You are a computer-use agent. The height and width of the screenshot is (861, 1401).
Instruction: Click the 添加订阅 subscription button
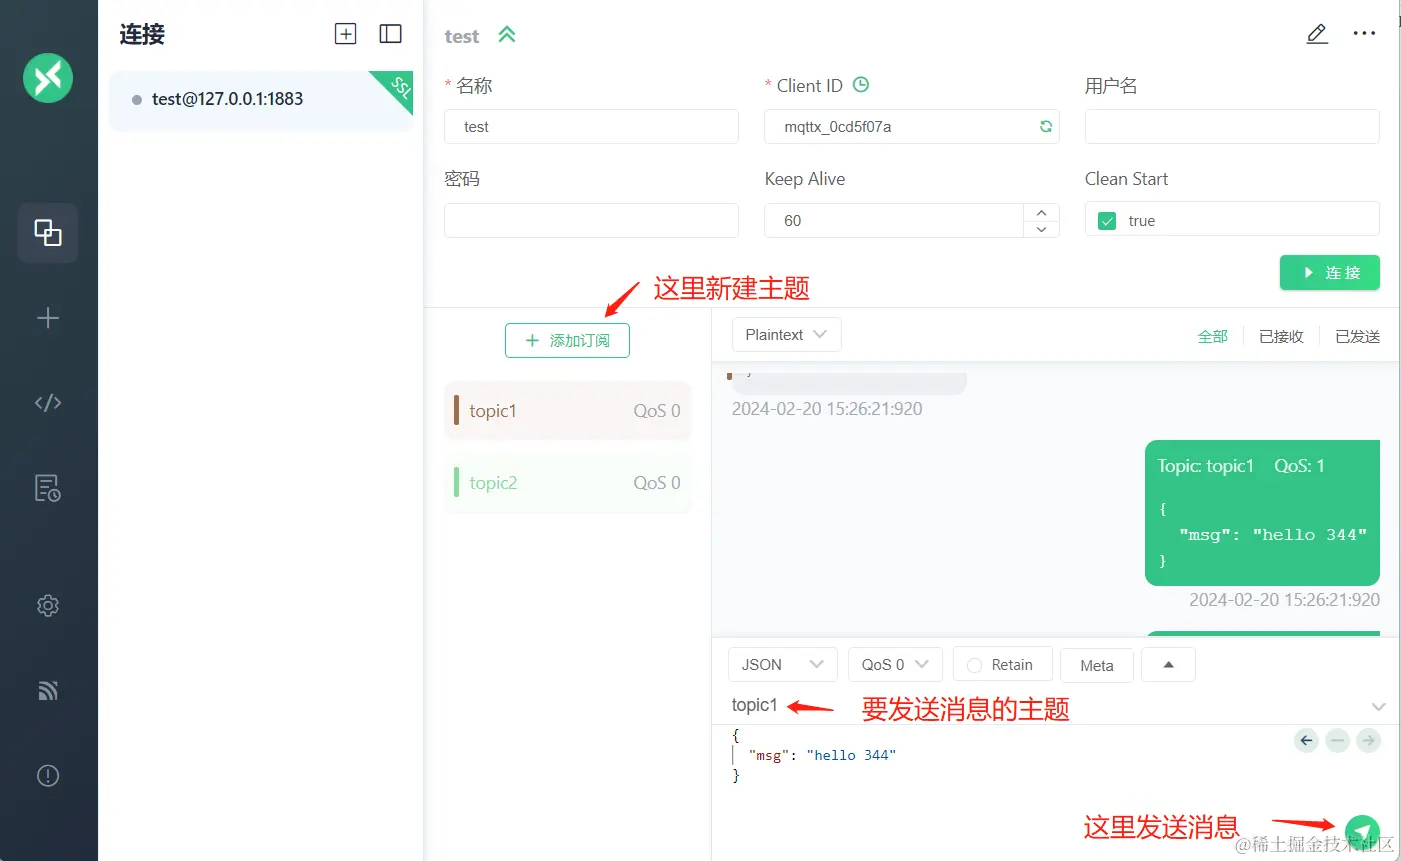coord(567,340)
